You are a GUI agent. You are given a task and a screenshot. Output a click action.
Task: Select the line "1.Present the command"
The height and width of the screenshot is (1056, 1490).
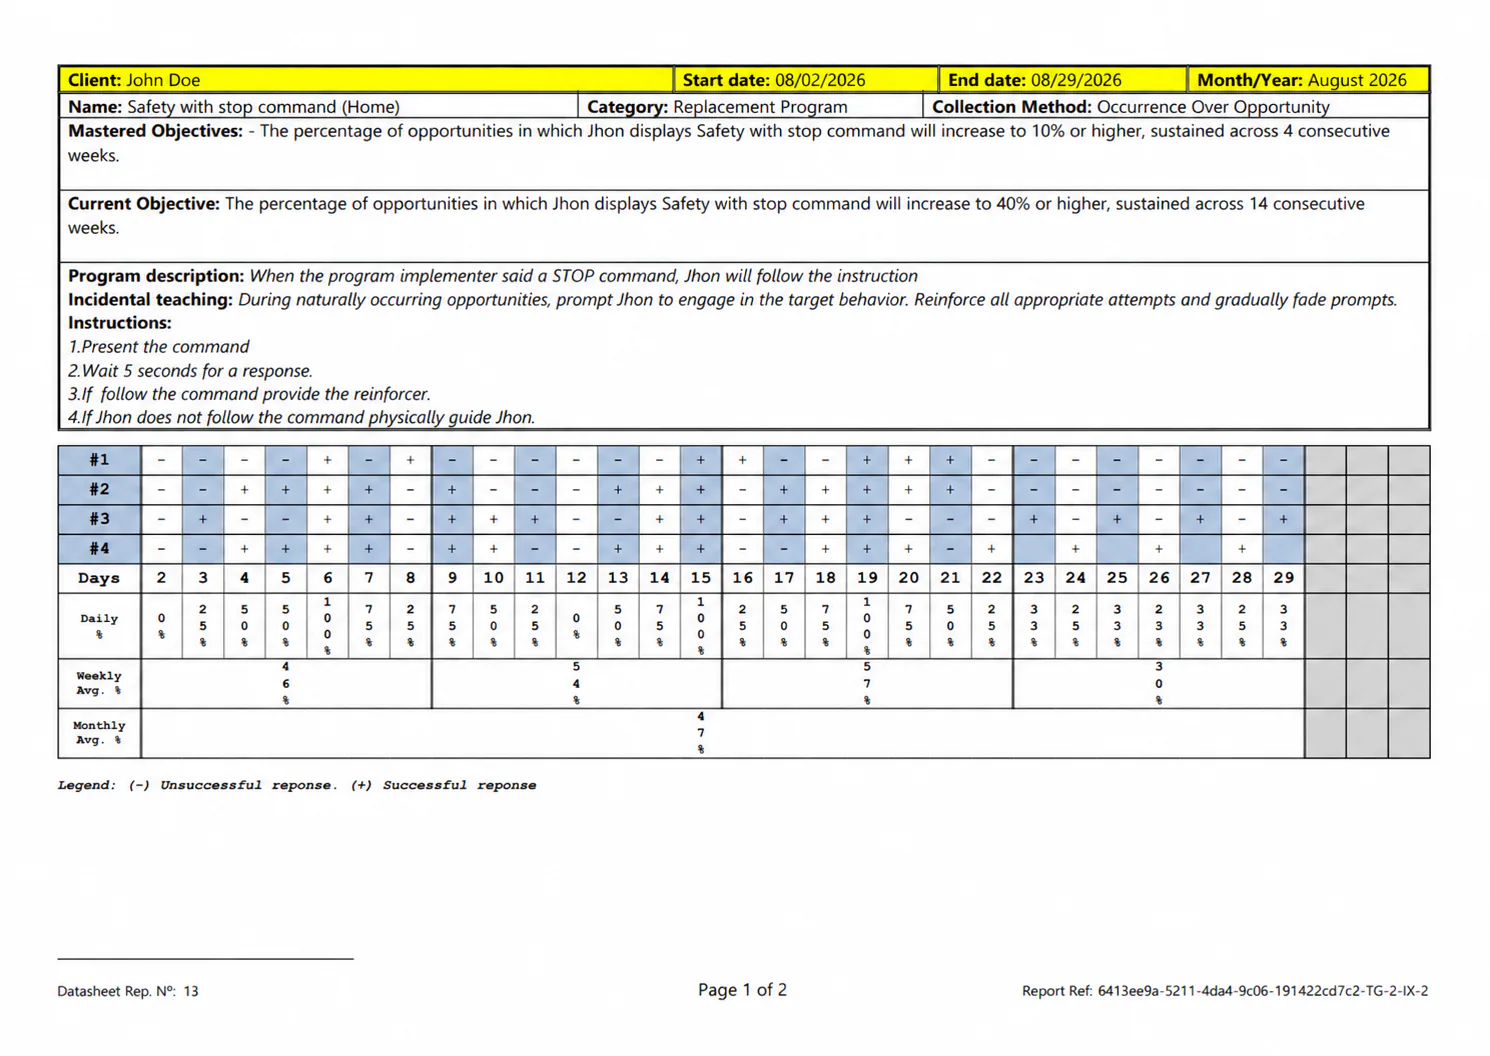click(x=159, y=347)
